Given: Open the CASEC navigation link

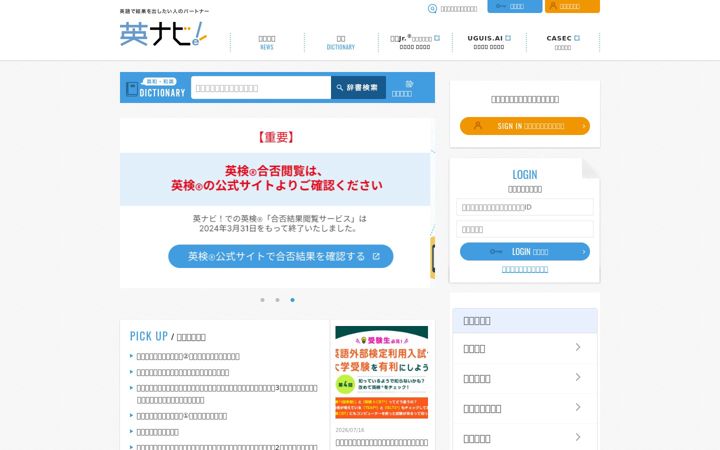Looking at the screenshot, I should [x=562, y=42].
